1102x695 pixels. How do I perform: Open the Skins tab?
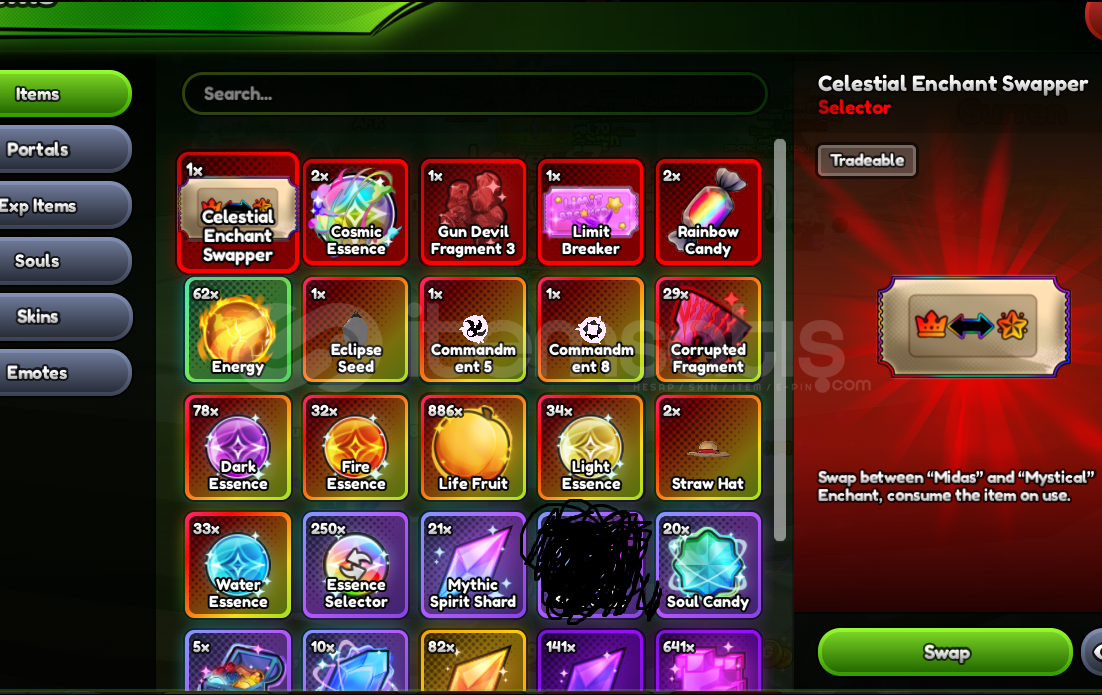pyautogui.click(x=63, y=316)
